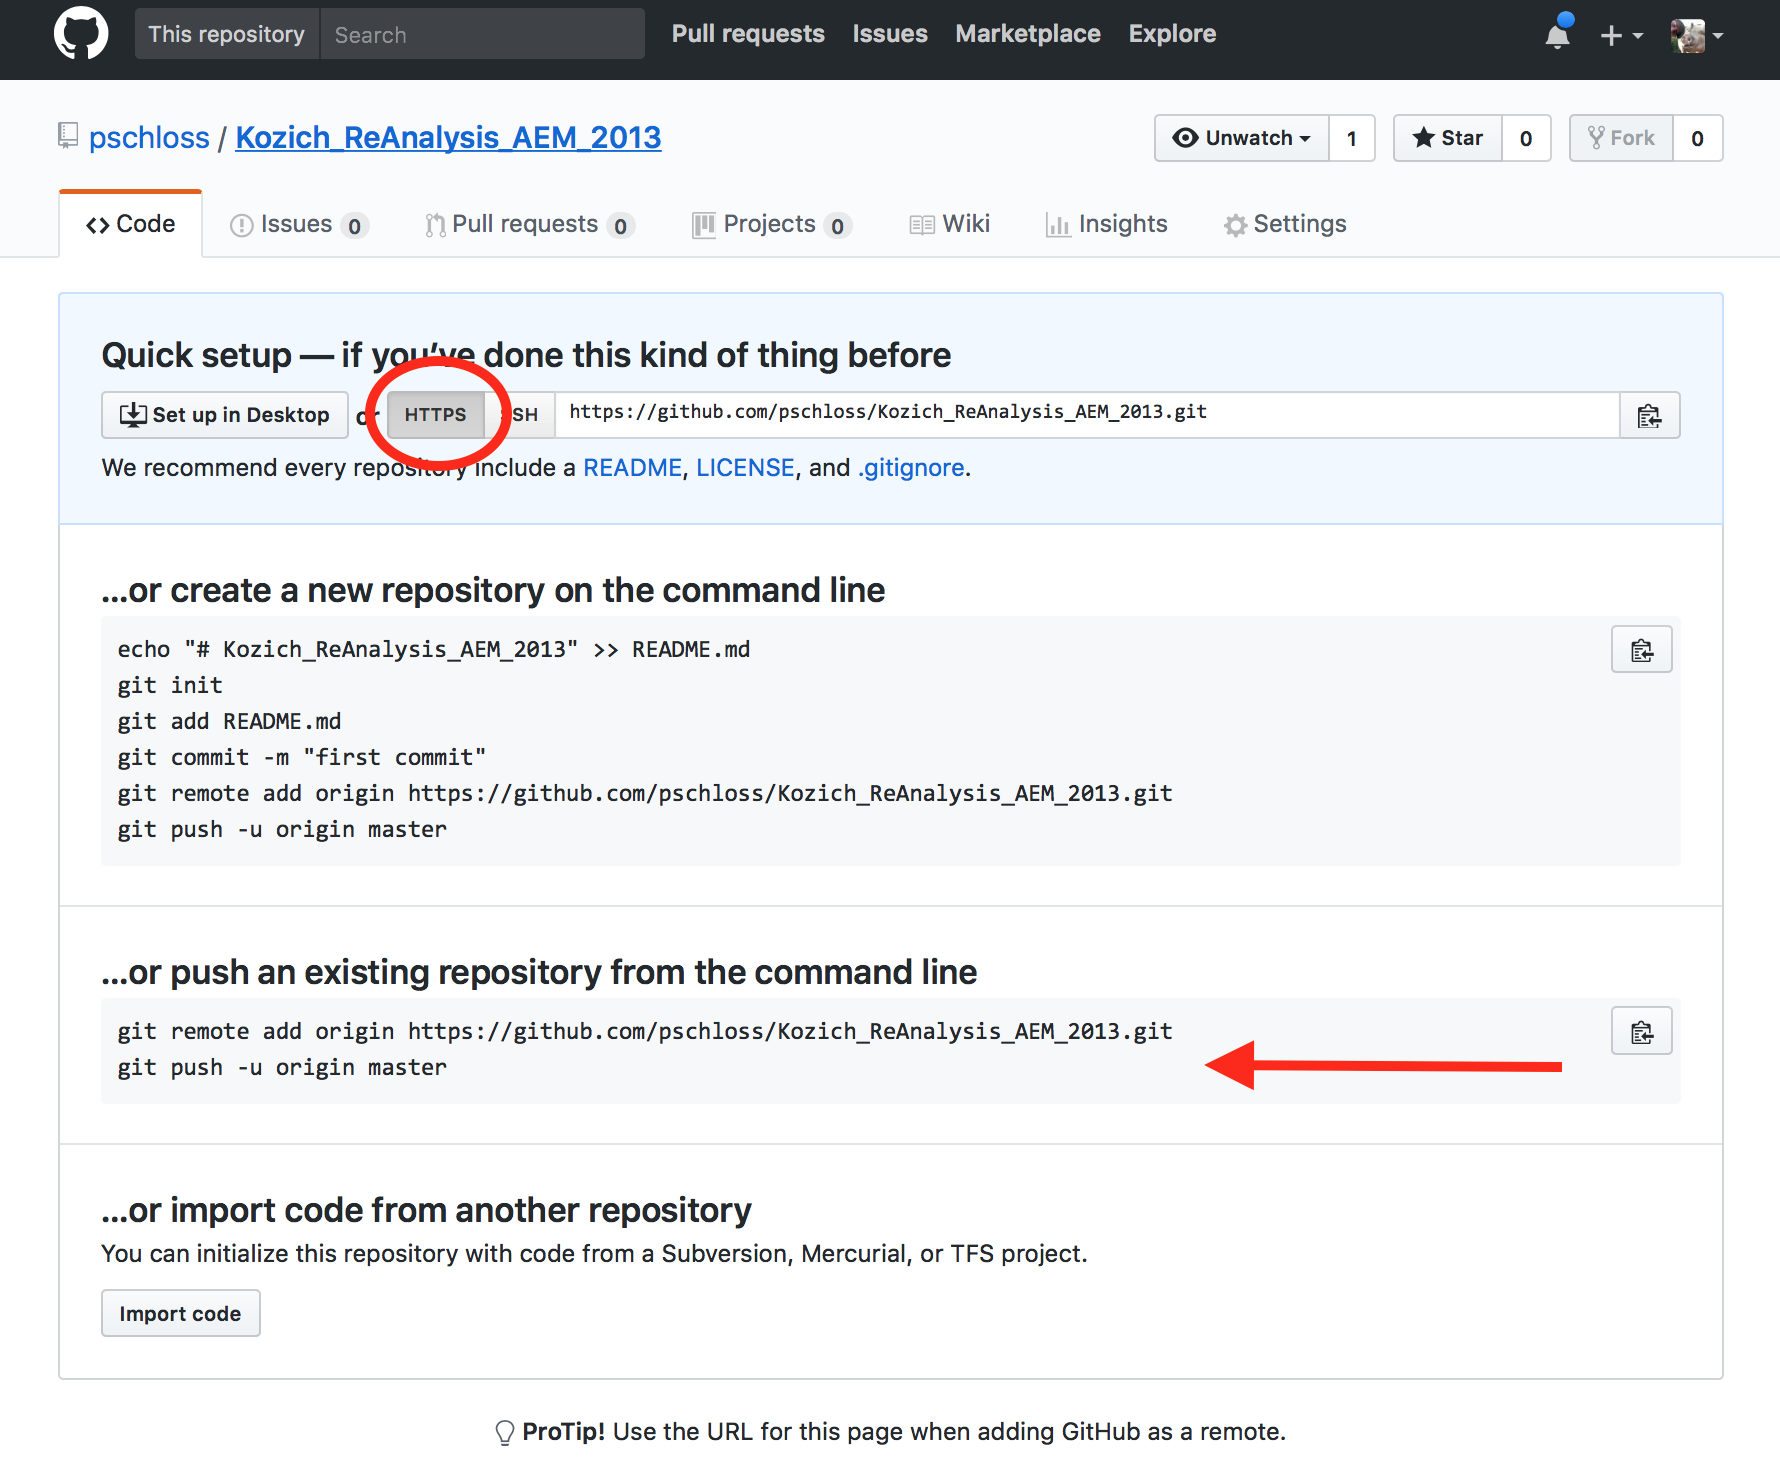Switch to the Insights tab
This screenshot has width=1780, height=1472.
(1106, 224)
